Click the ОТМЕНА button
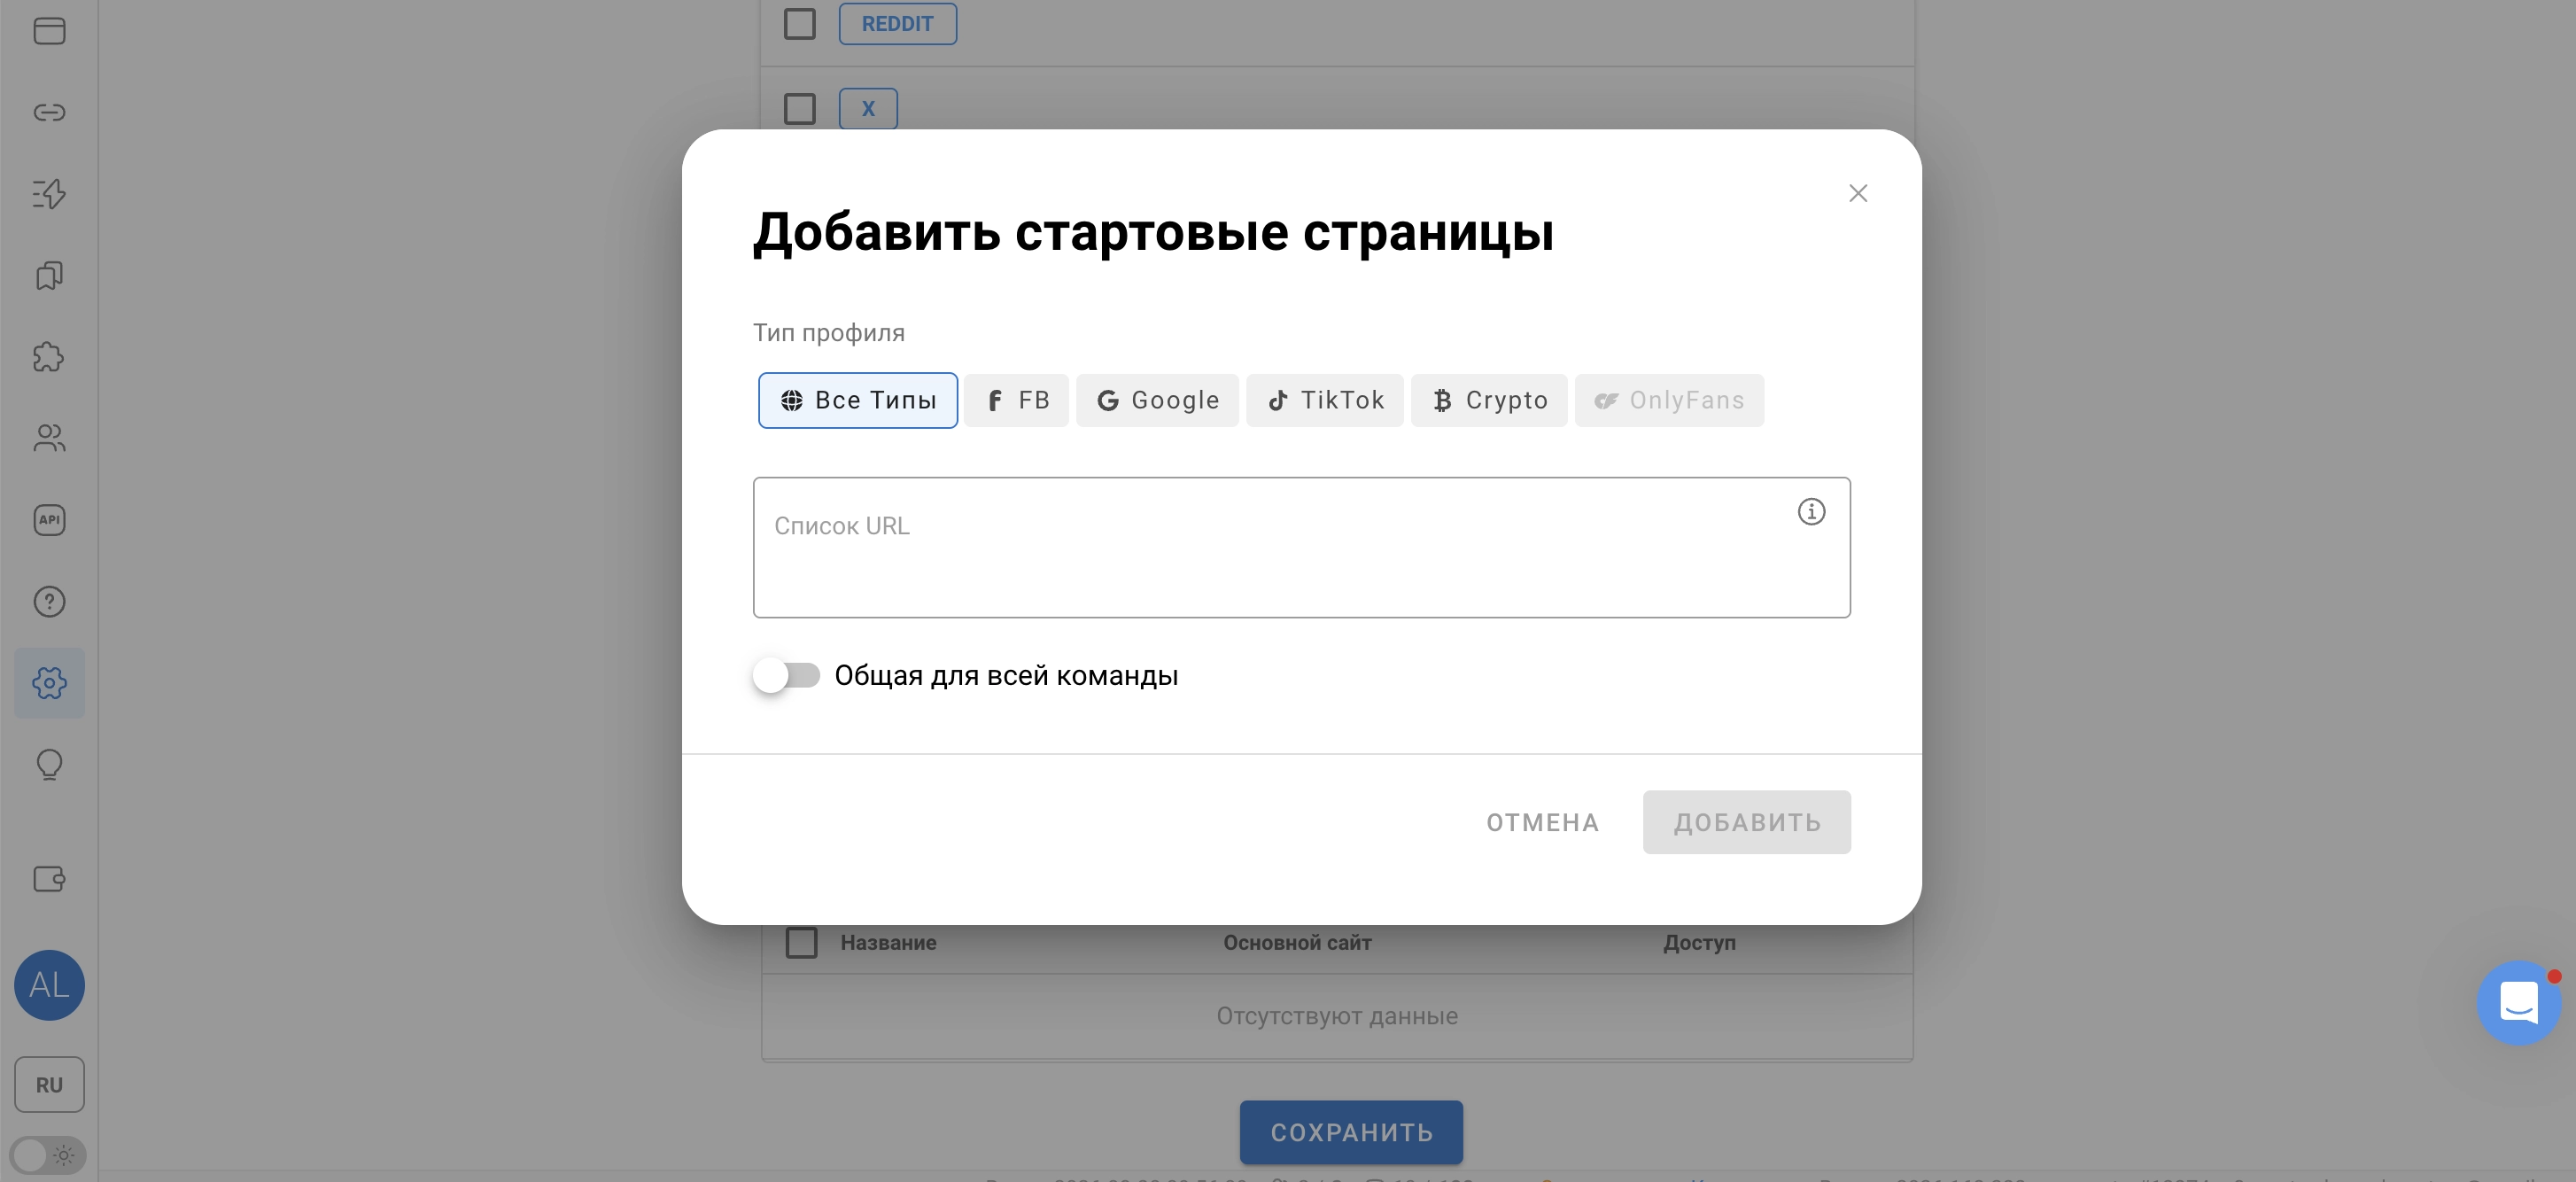Viewport: 2576px width, 1182px height. pyautogui.click(x=1542, y=823)
